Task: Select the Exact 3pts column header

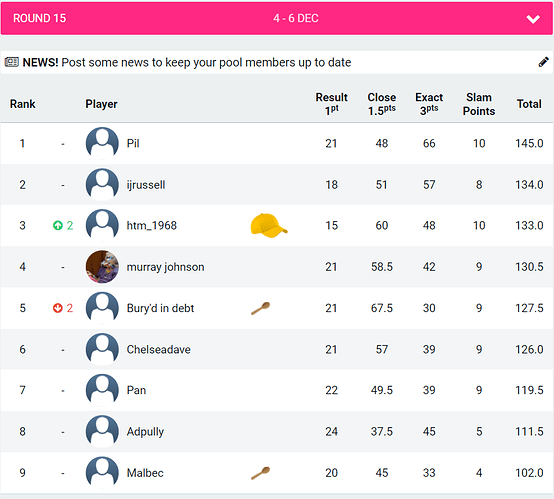Action: pos(429,104)
